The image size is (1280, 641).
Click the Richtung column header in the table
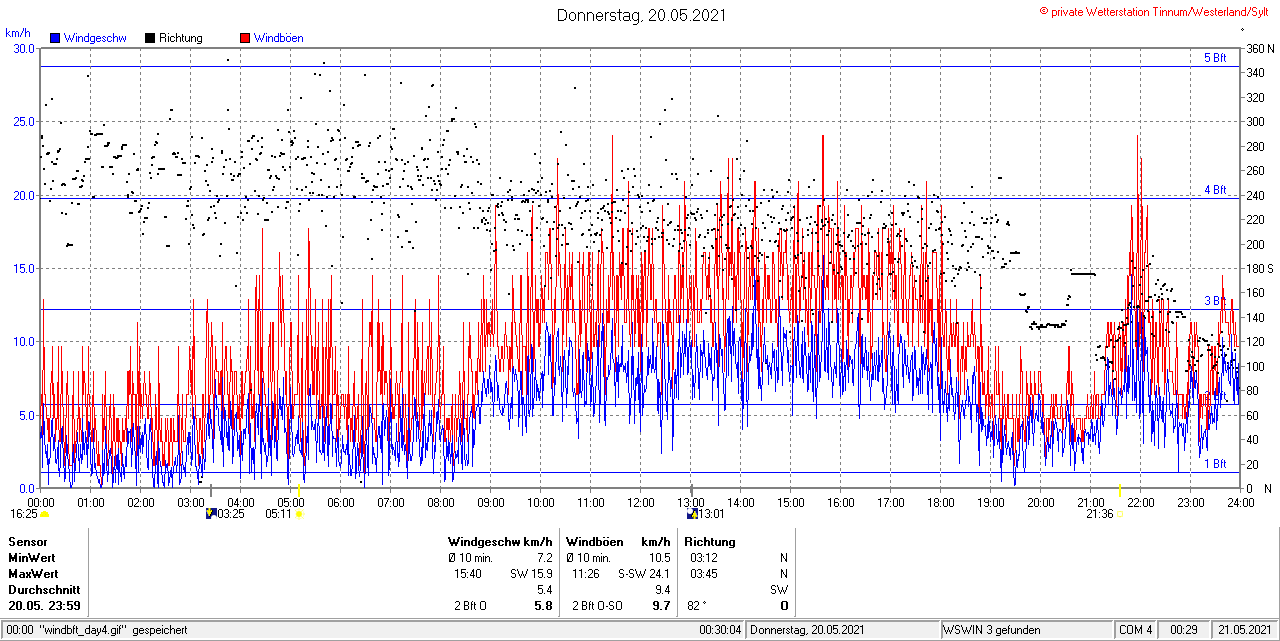[x=711, y=542]
